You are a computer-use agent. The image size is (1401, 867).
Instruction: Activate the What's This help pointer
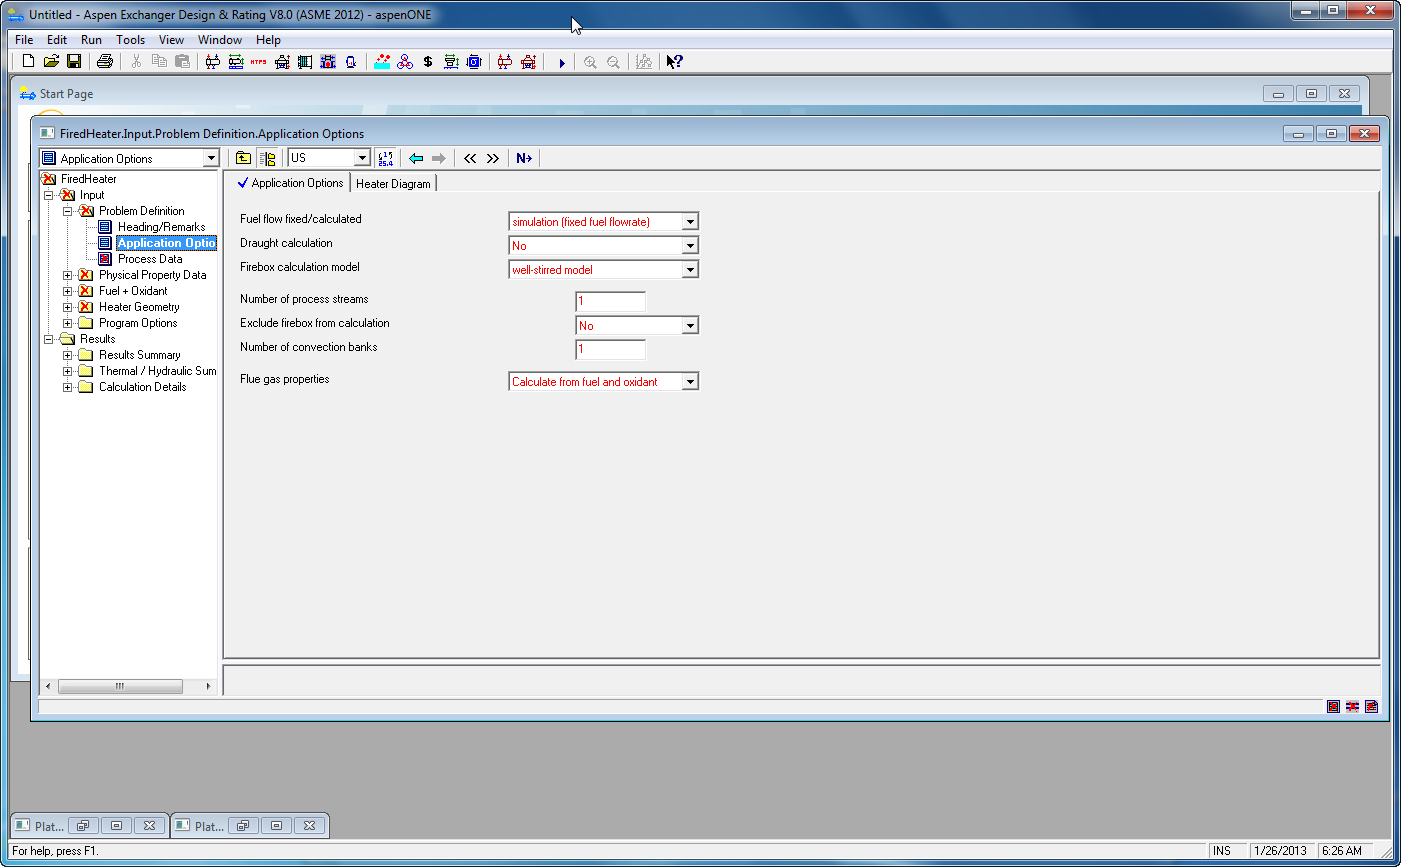click(675, 62)
